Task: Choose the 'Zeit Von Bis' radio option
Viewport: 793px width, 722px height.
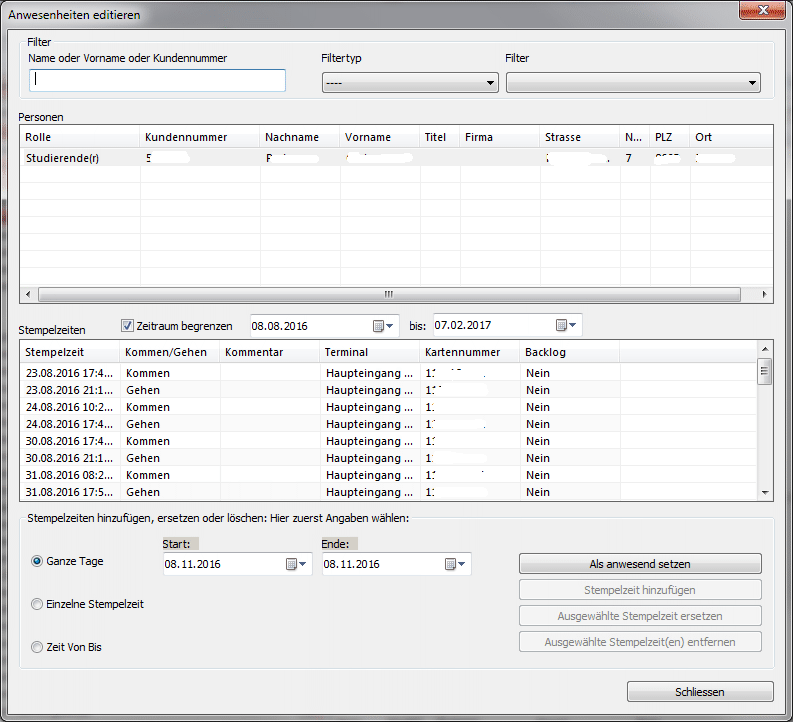Action: 38,647
